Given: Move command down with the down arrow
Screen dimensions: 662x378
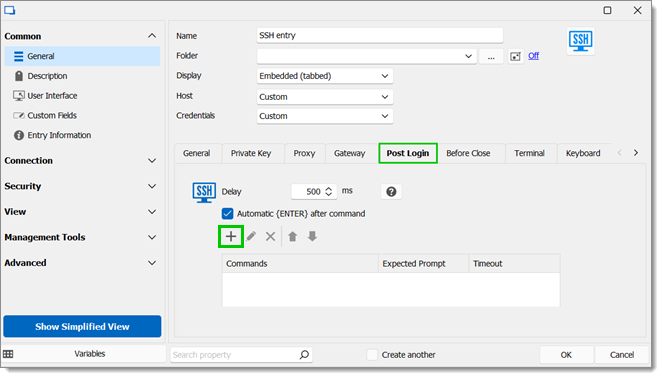Looking at the screenshot, I should 312,237.
